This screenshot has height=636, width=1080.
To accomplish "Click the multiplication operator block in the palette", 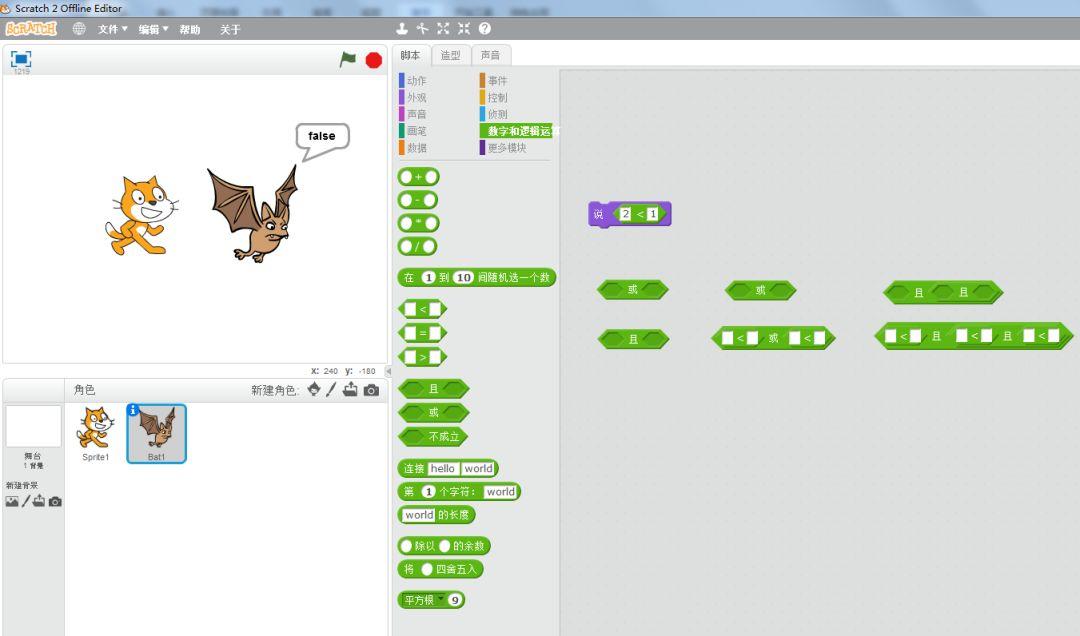I will [x=418, y=223].
